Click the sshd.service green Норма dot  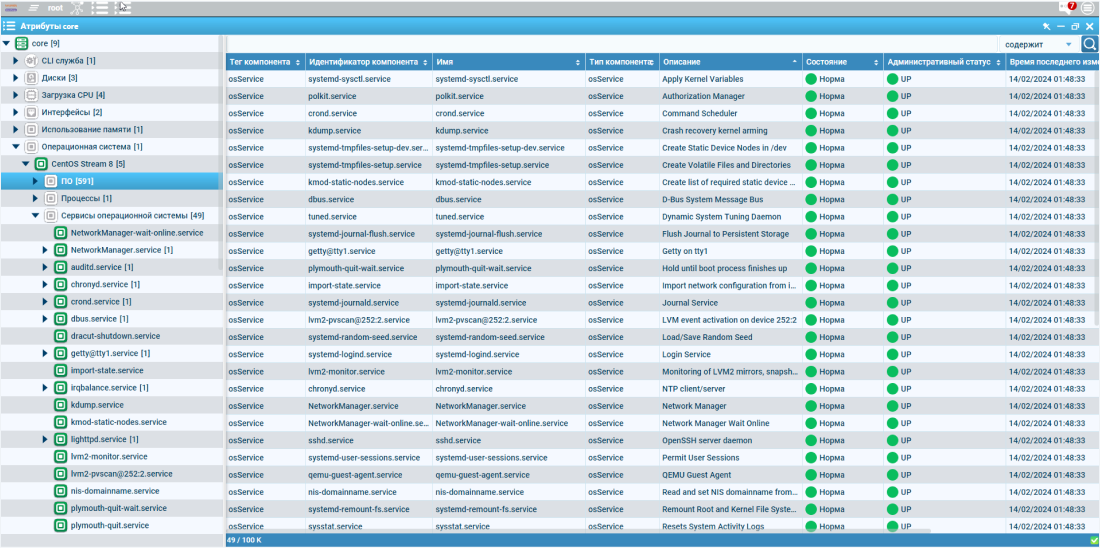click(x=810, y=441)
